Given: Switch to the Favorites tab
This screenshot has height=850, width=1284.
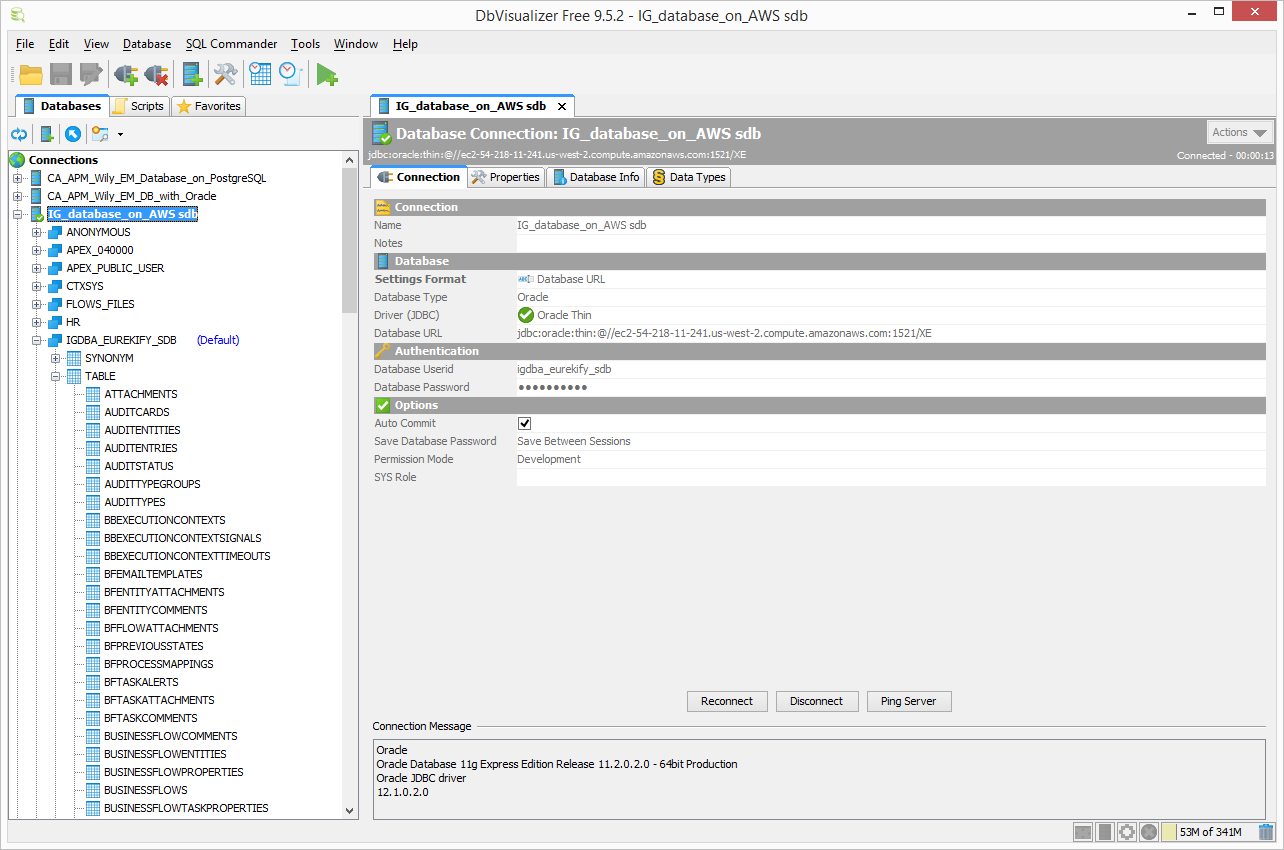Looking at the screenshot, I should 208,106.
